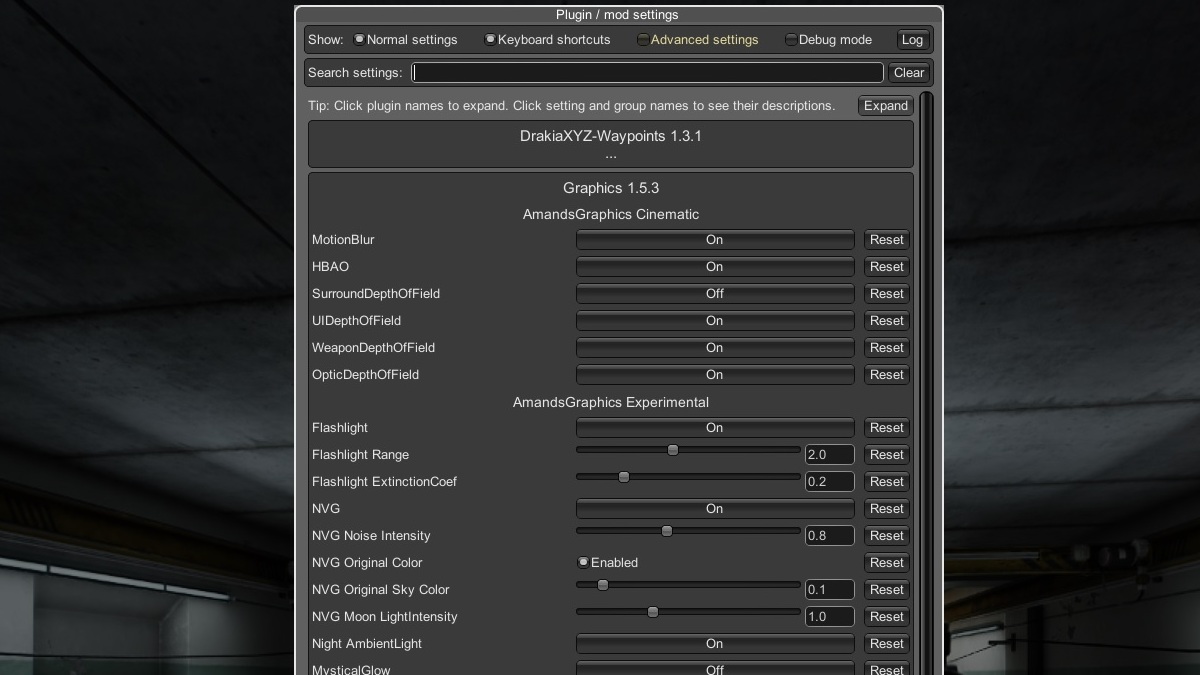Viewport: 1200px width, 675px height.
Task: Turn off MotionBlur toggle
Action: 714,240
